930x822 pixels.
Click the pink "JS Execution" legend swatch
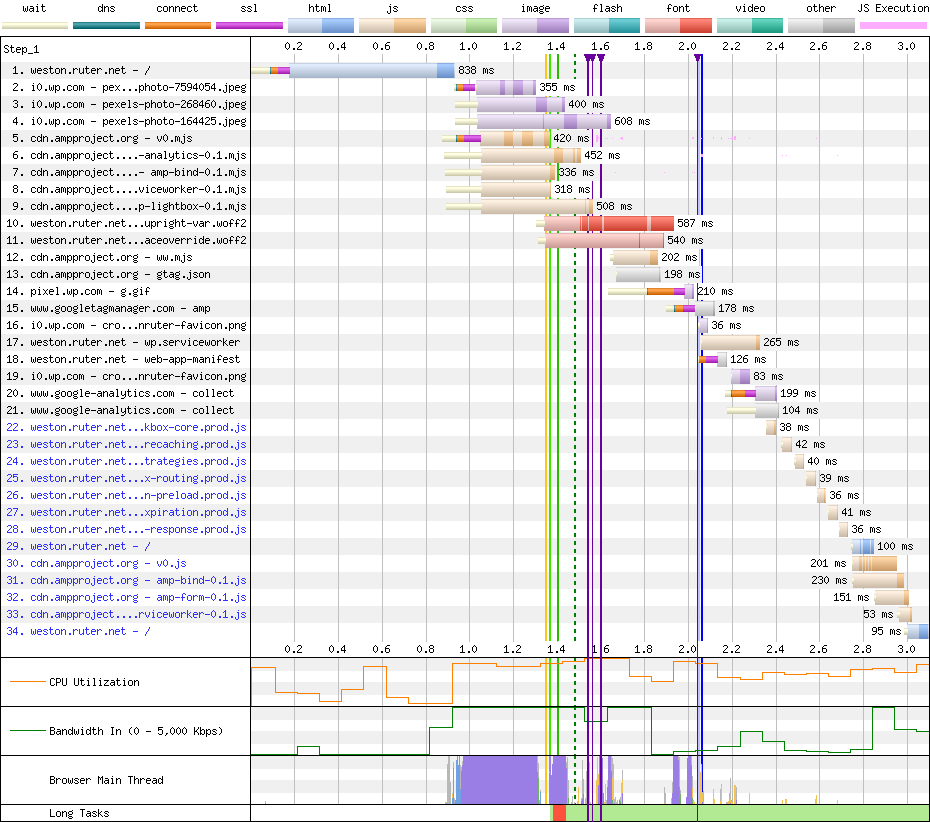(892, 25)
